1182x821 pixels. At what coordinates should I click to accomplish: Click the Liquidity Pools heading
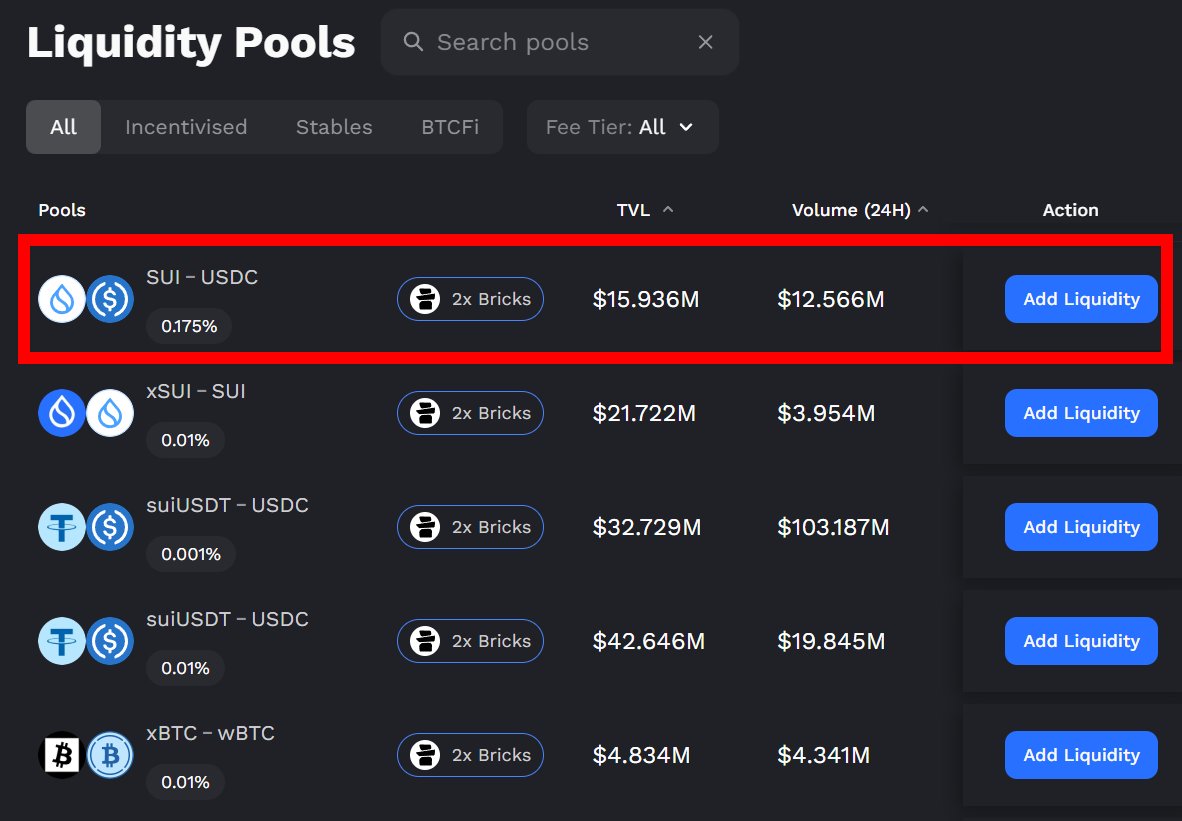(191, 42)
